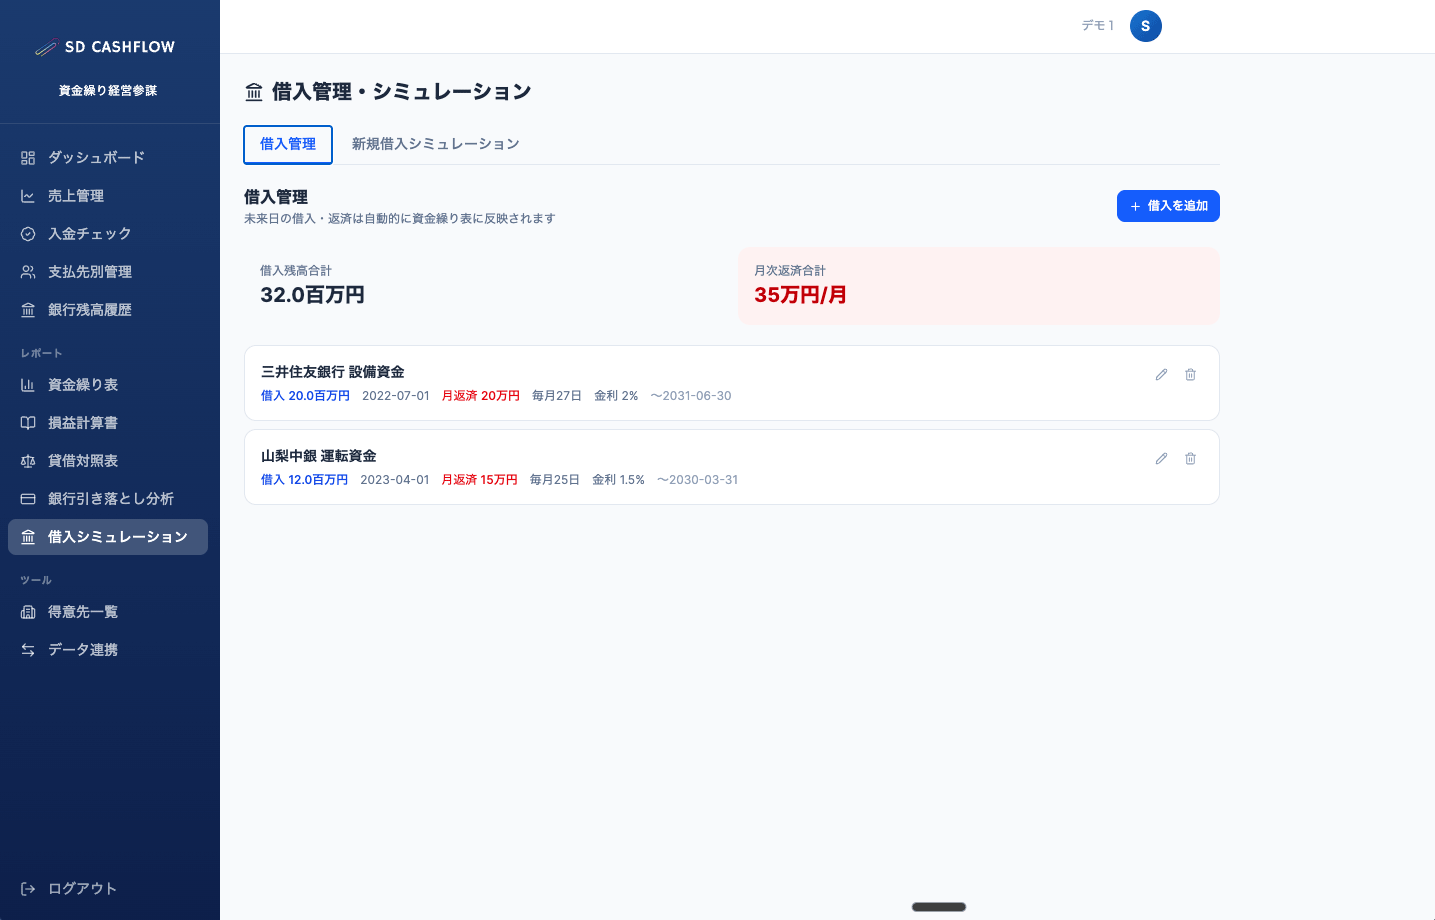Open 損益計算書 report

(108, 423)
